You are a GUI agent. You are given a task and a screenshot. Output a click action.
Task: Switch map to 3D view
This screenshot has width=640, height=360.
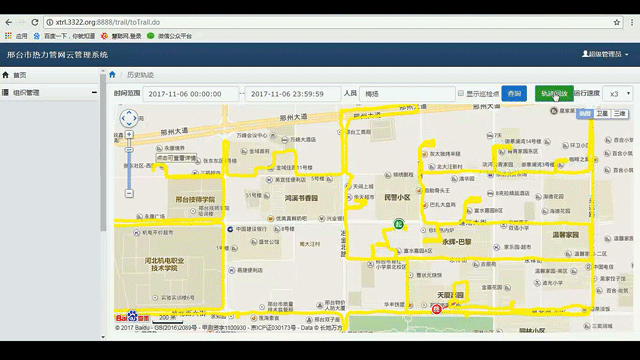619,114
